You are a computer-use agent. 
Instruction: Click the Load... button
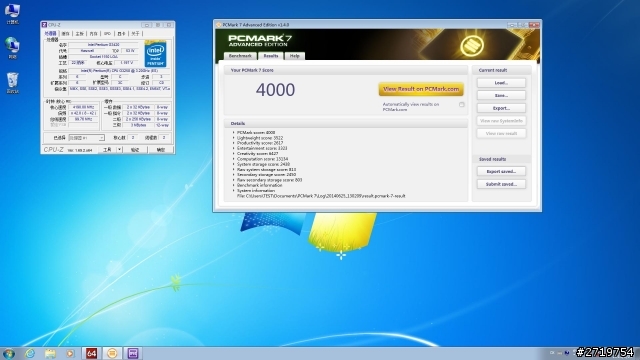501,83
